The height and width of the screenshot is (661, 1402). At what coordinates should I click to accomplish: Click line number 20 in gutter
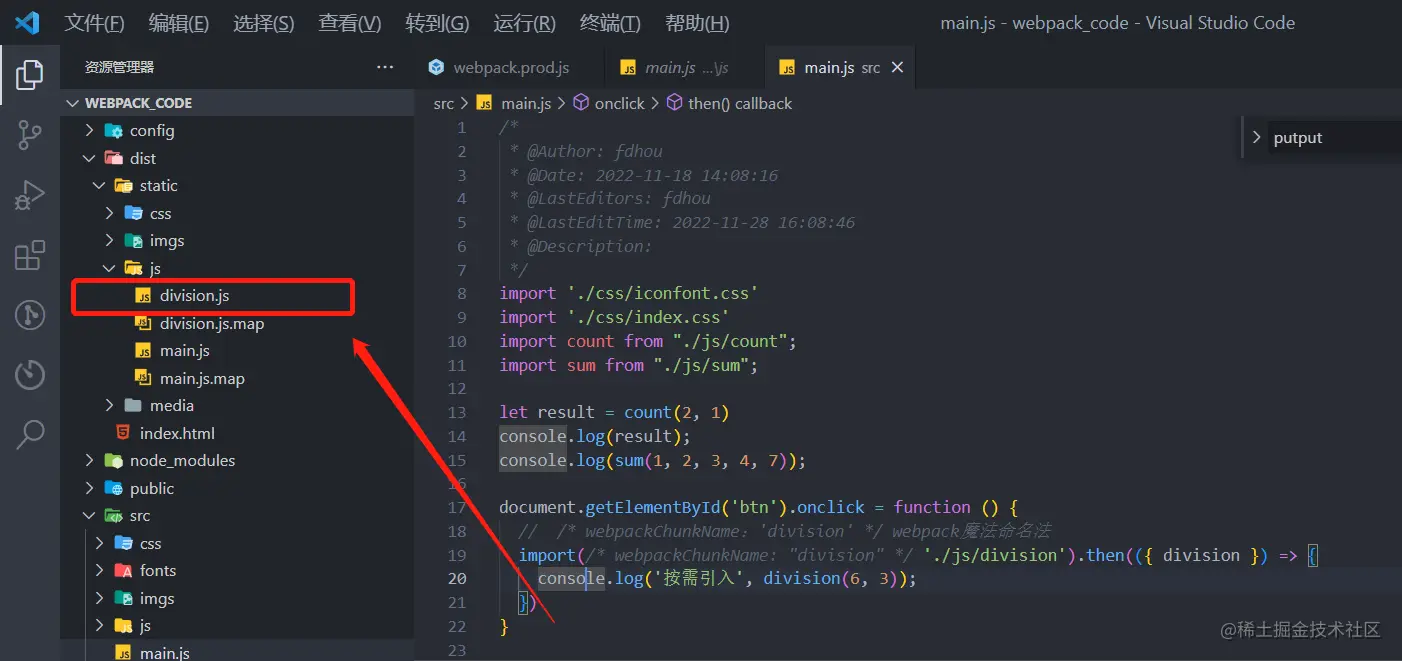457,578
